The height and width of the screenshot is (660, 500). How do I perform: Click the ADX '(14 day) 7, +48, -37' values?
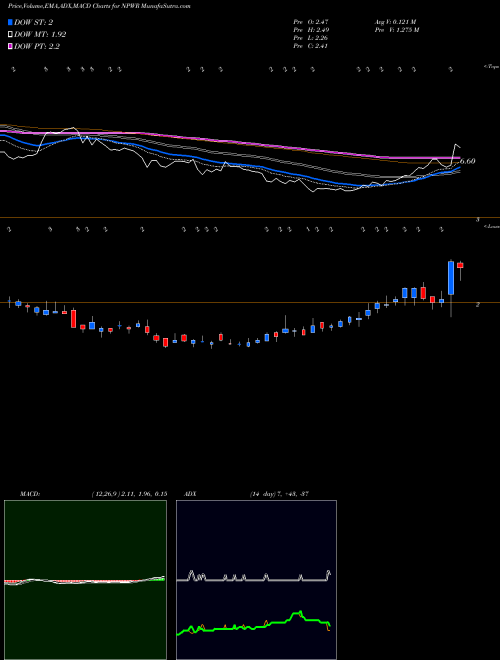[279, 494]
